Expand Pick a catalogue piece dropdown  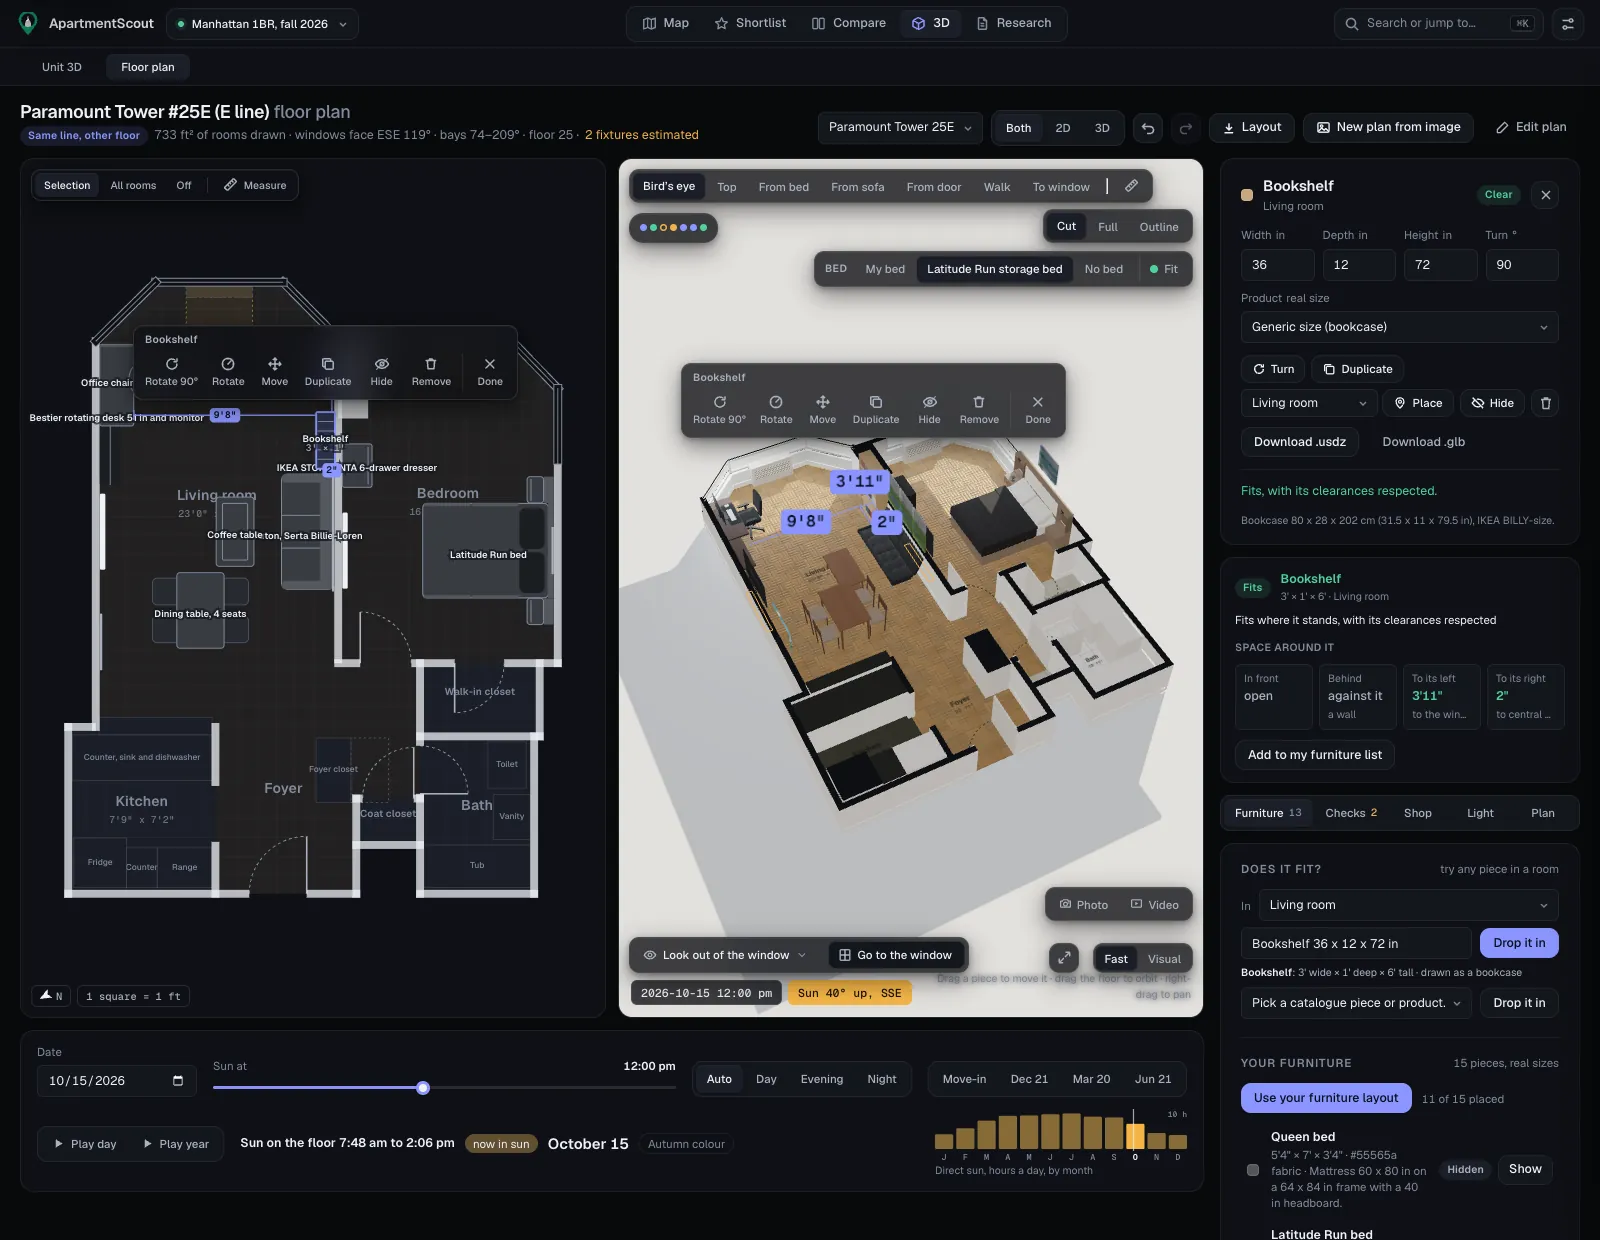pos(1355,1003)
